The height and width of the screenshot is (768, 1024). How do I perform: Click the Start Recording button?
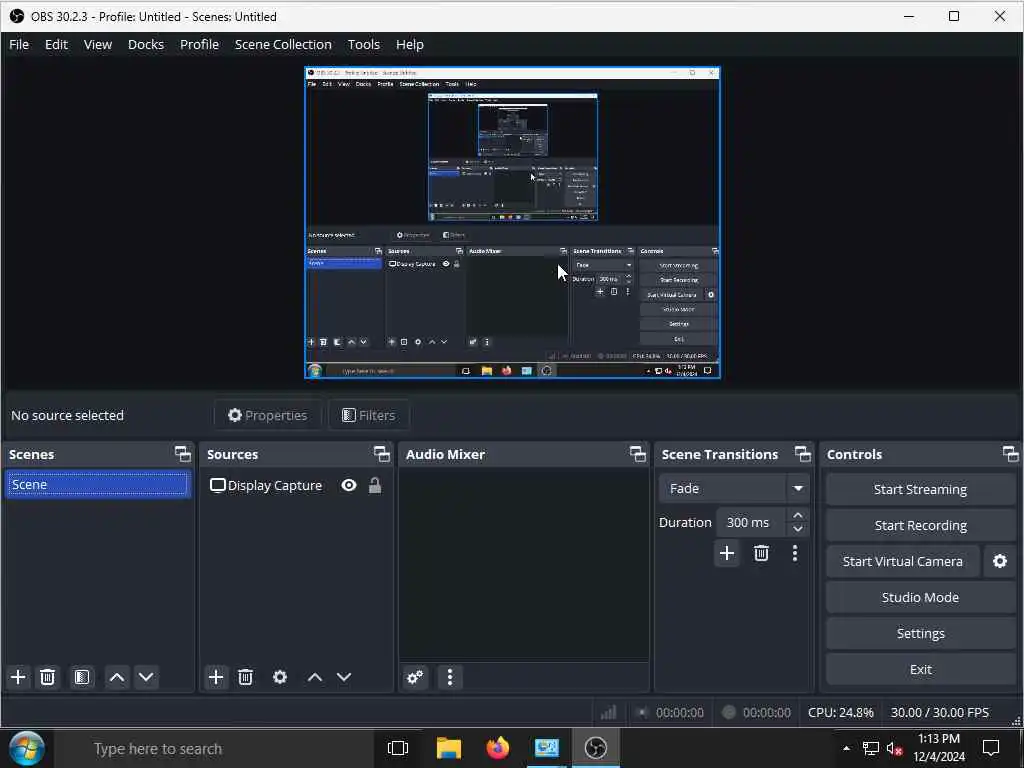920,526
